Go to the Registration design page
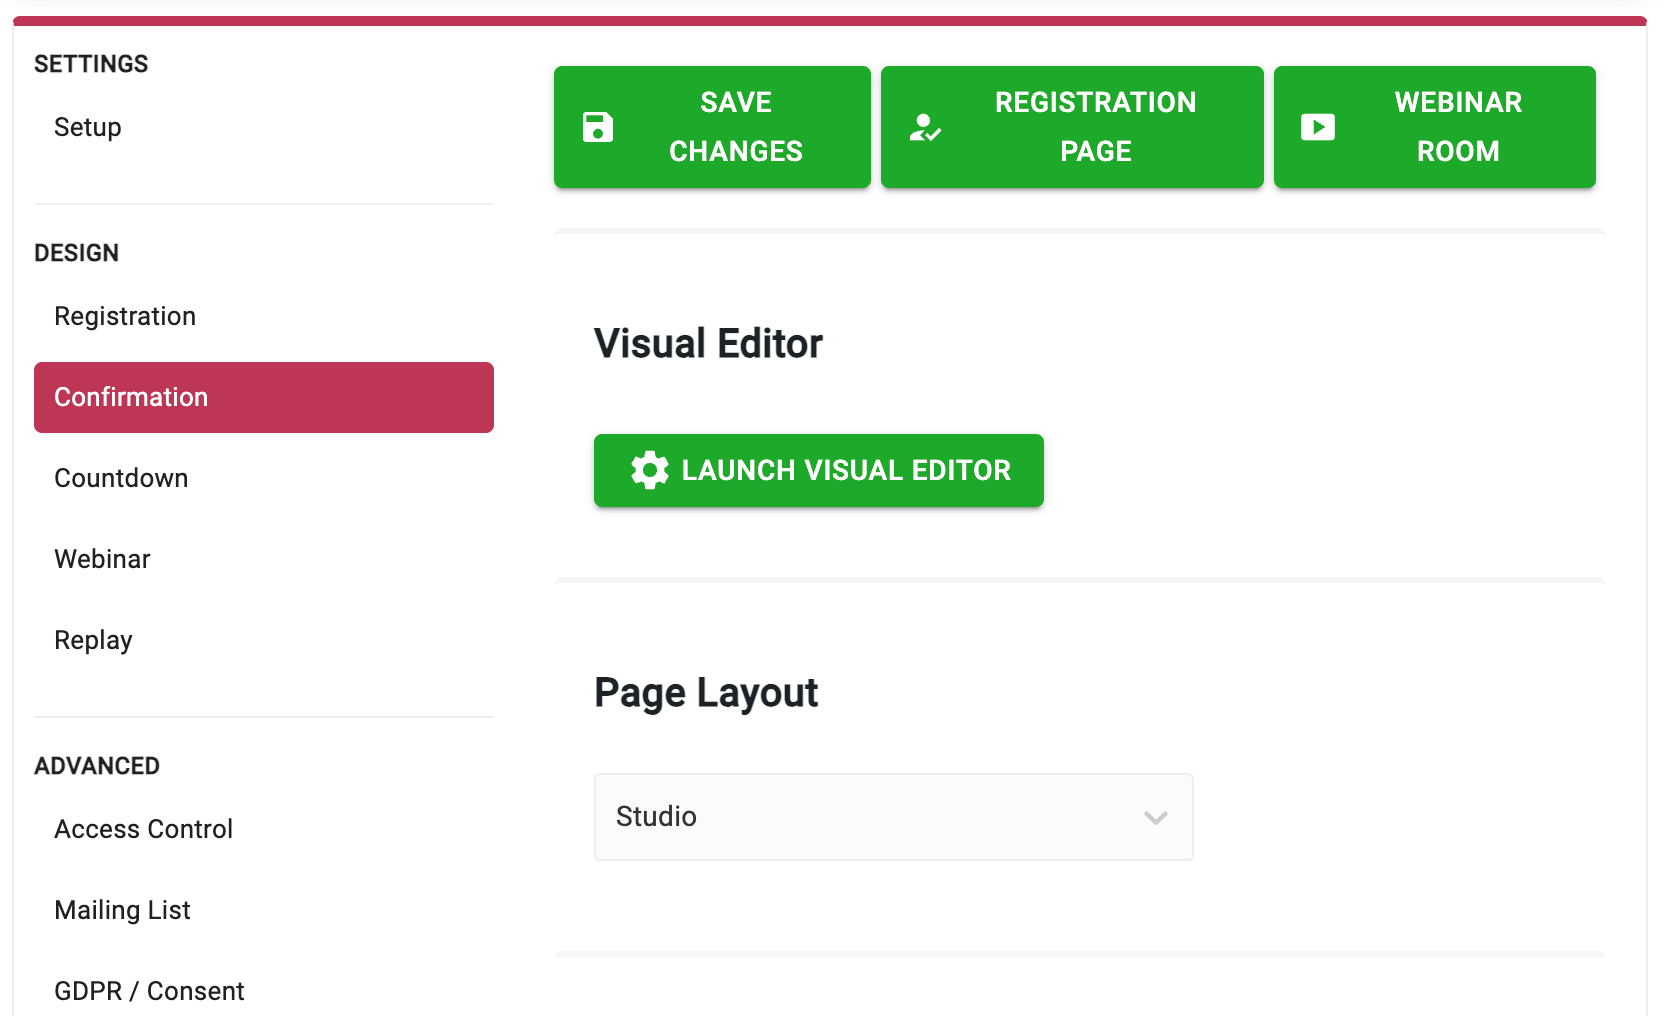 tap(125, 316)
